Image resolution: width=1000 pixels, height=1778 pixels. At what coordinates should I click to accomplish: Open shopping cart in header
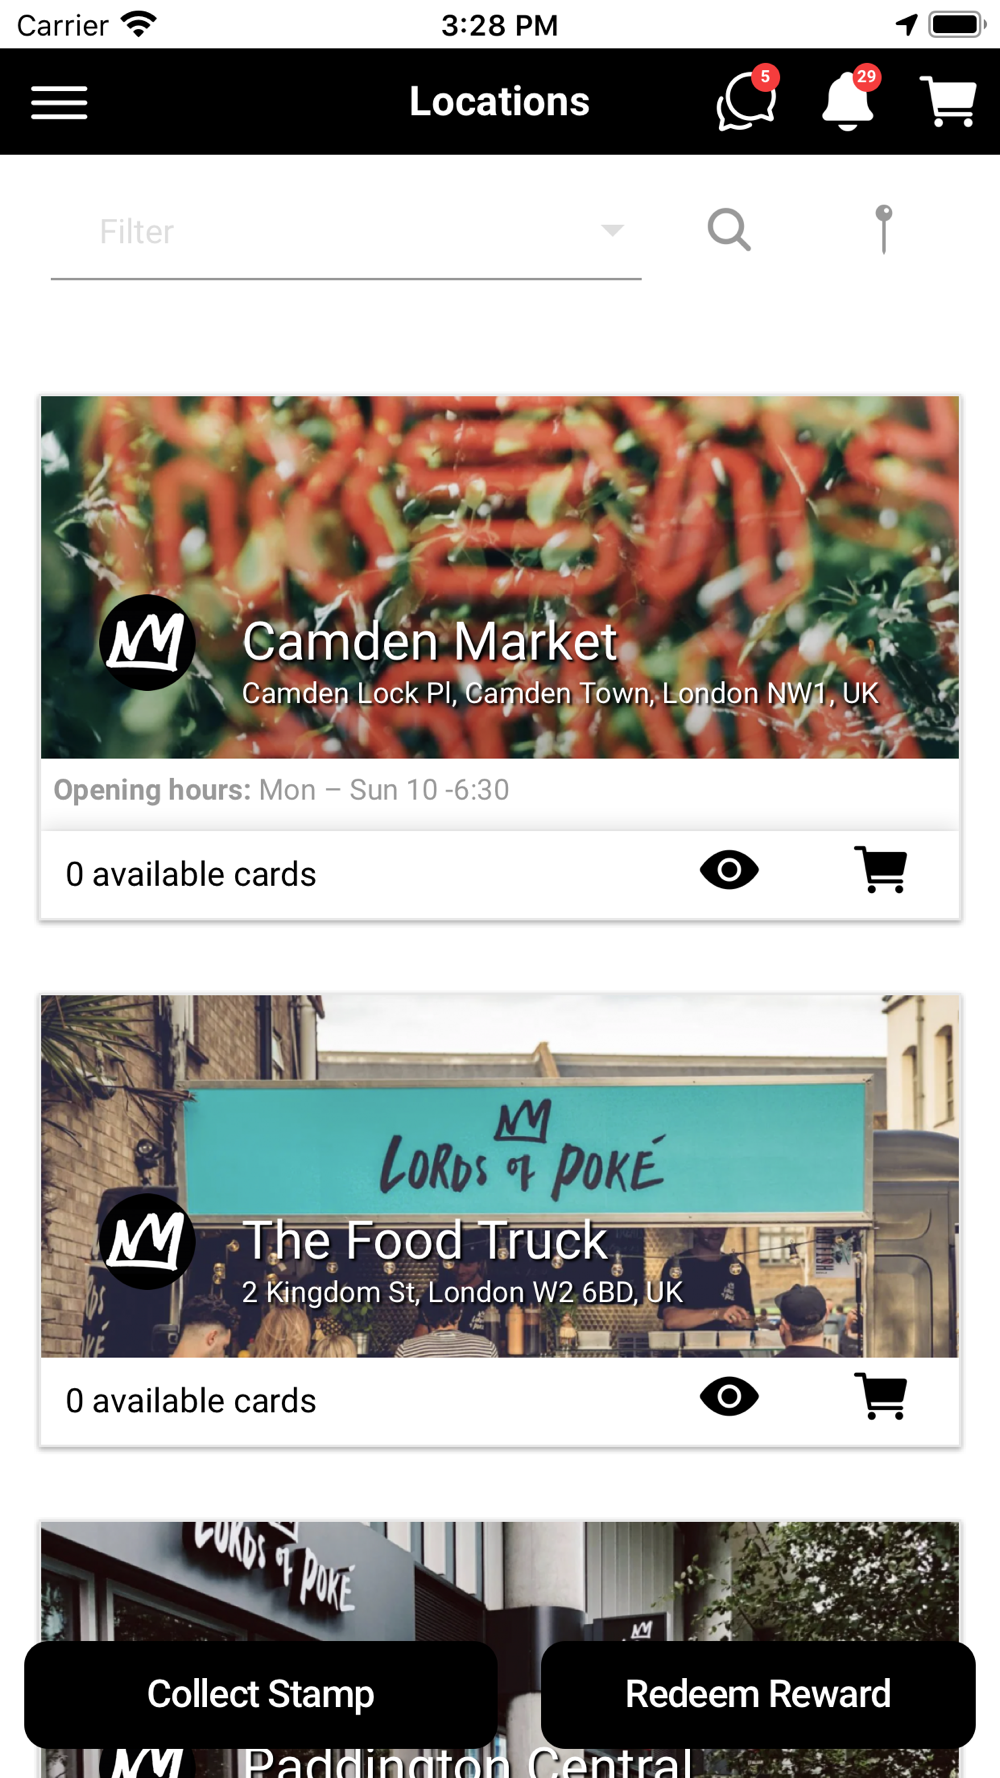pyautogui.click(x=948, y=101)
